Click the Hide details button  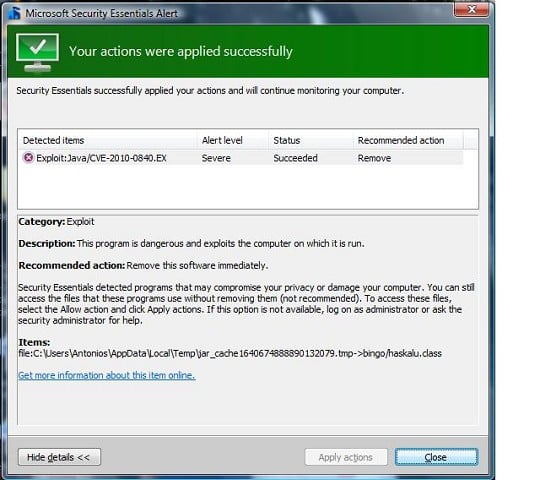point(59,457)
